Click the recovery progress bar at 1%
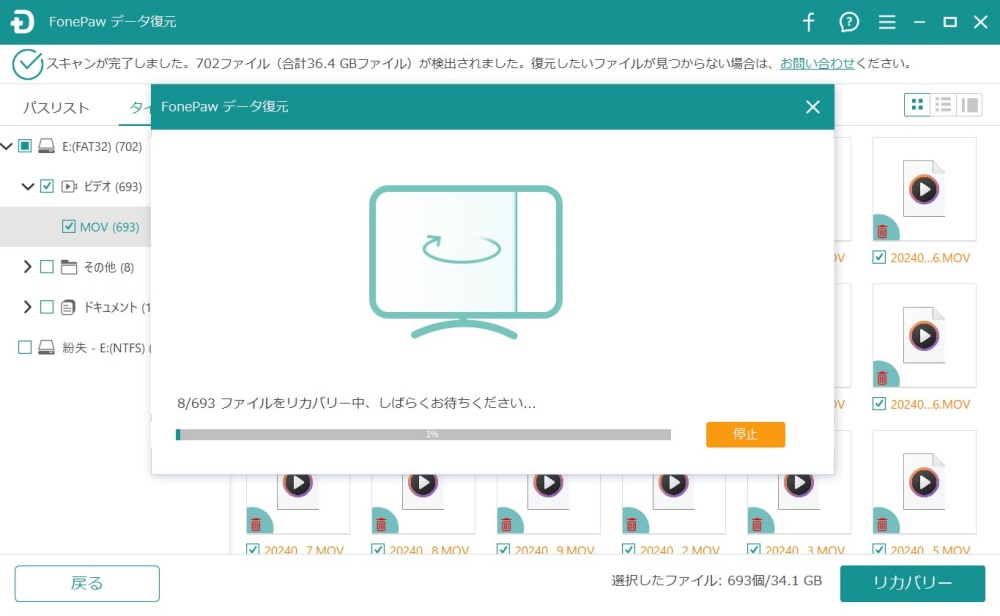Screen dimensions: 1000x616 coord(423,434)
